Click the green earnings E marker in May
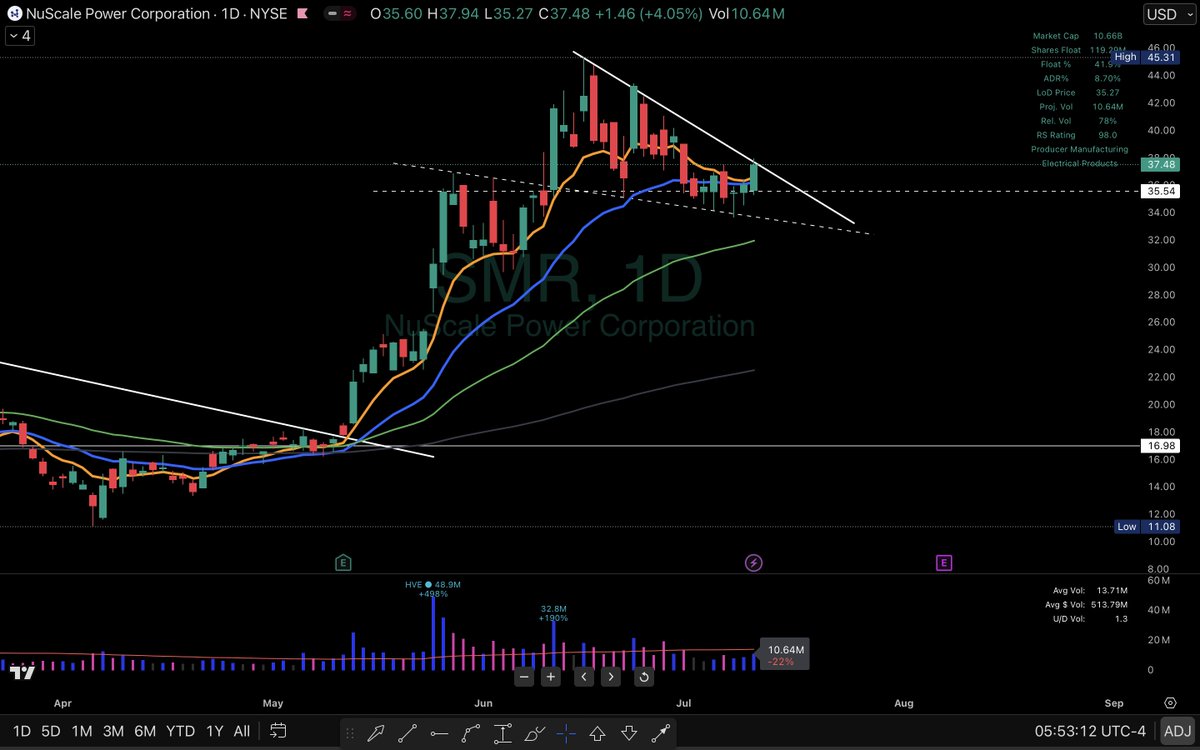1200x750 pixels. pyautogui.click(x=343, y=563)
